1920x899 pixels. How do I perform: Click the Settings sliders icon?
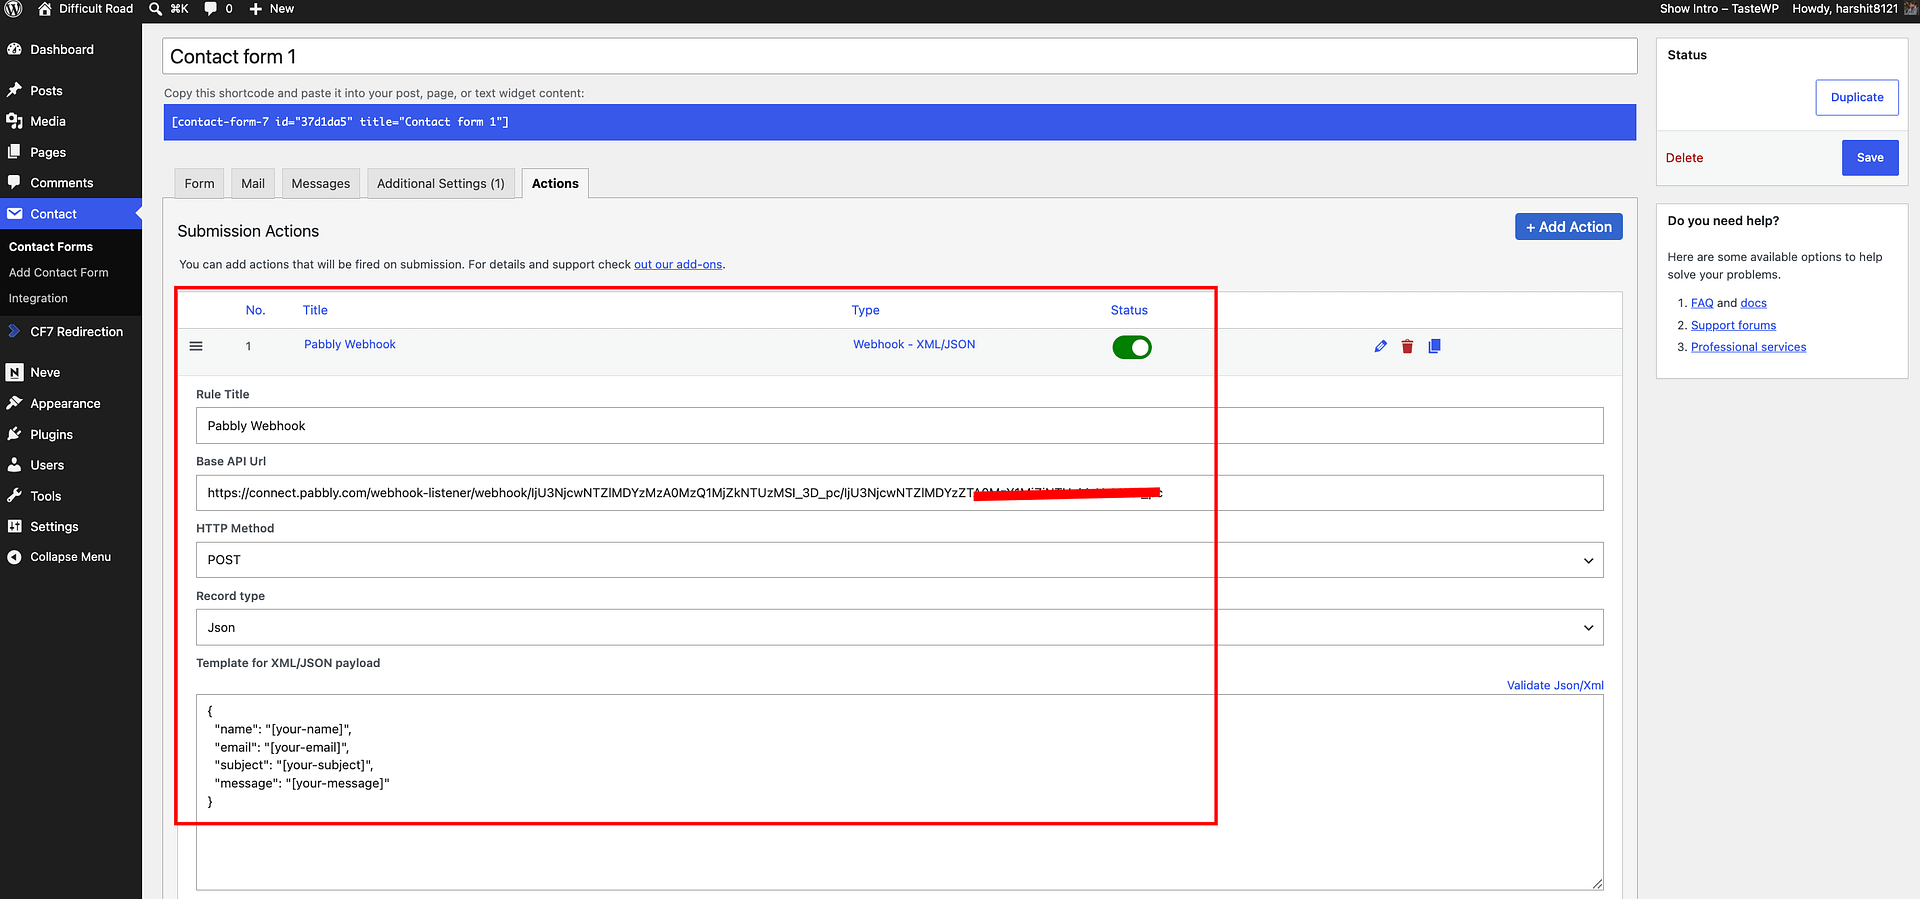(x=15, y=526)
